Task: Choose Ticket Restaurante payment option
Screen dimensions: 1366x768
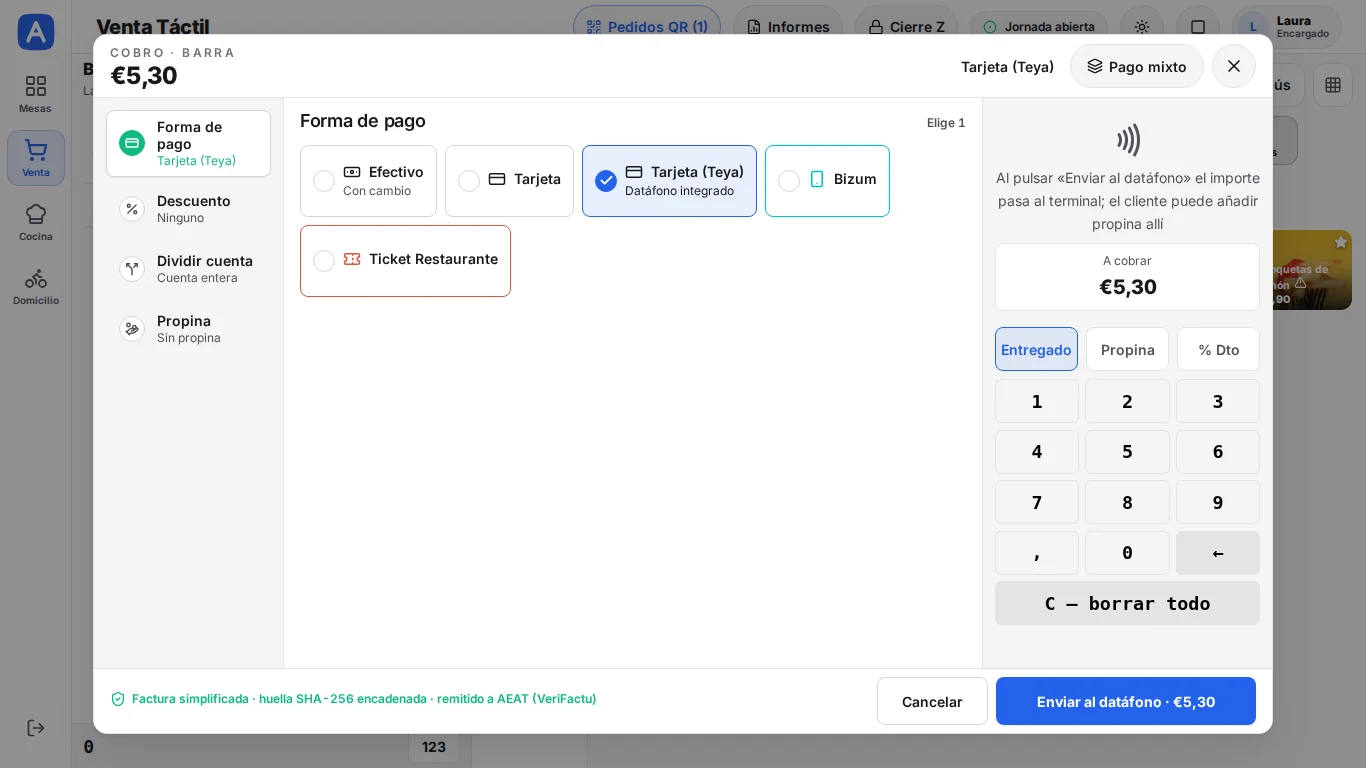Action: 405,261
